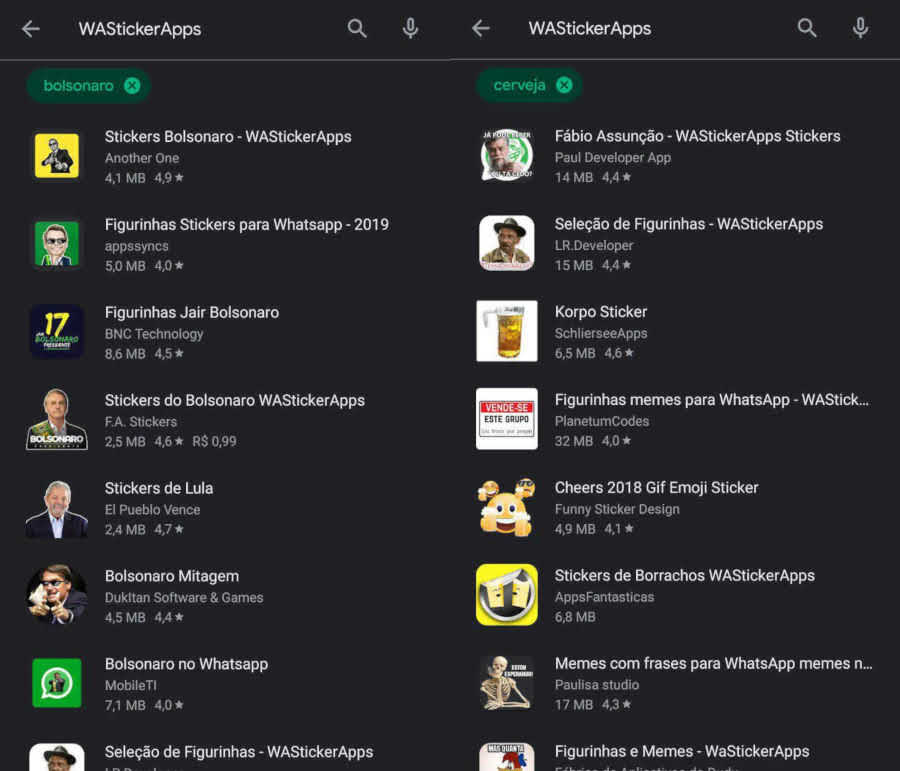The width and height of the screenshot is (900, 771).
Task: Tap developer name 'F.A. Stickers'
Action: (x=141, y=421)
